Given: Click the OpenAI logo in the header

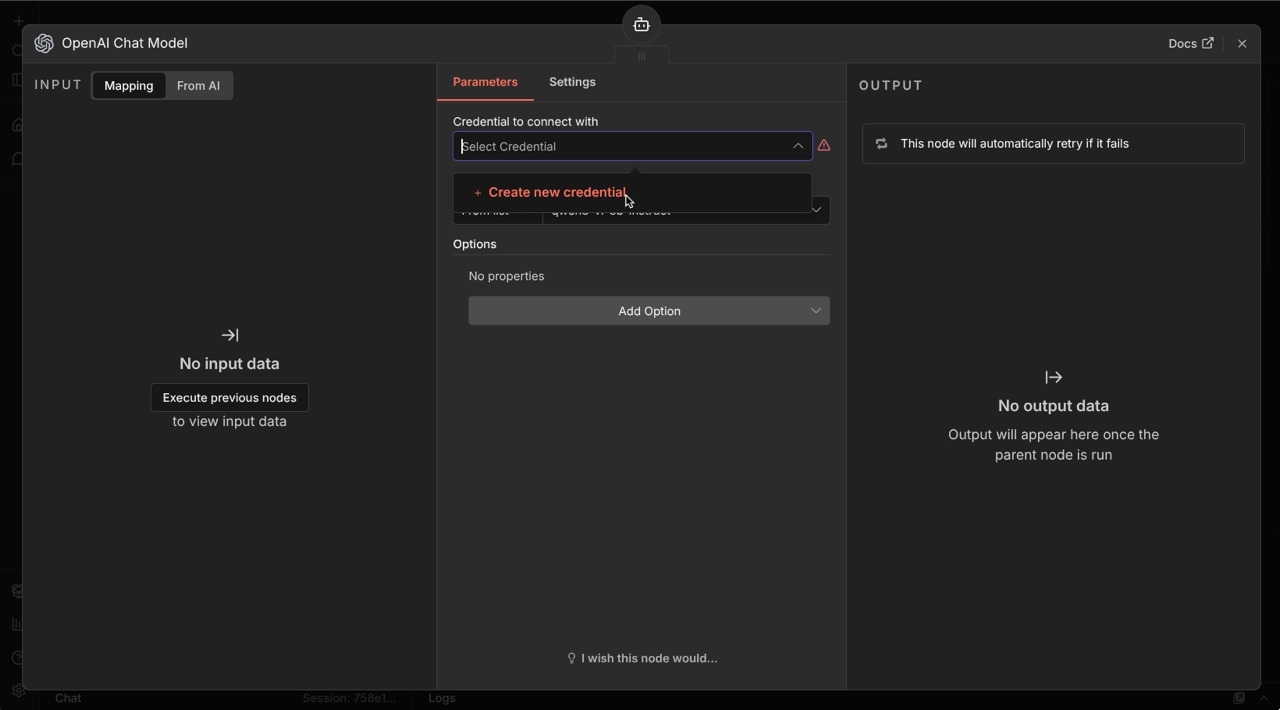Looking at the screenshot, I should pyautogui.click(x=44, y=43).
